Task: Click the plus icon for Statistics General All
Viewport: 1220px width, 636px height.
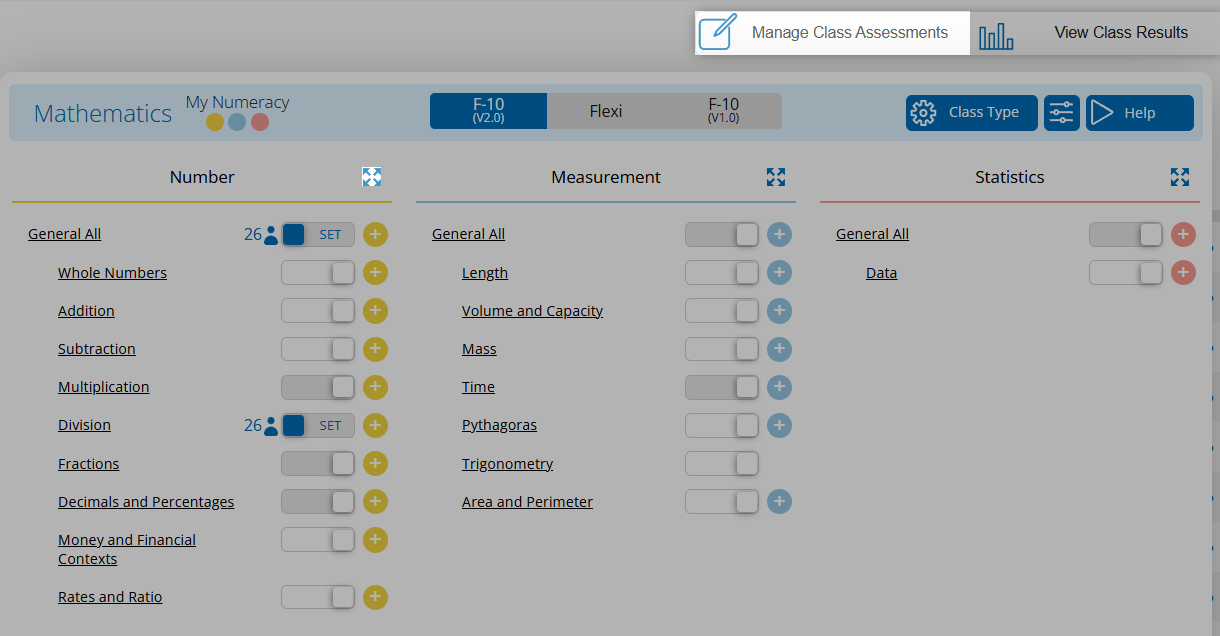Action: tap(1183, 235)
